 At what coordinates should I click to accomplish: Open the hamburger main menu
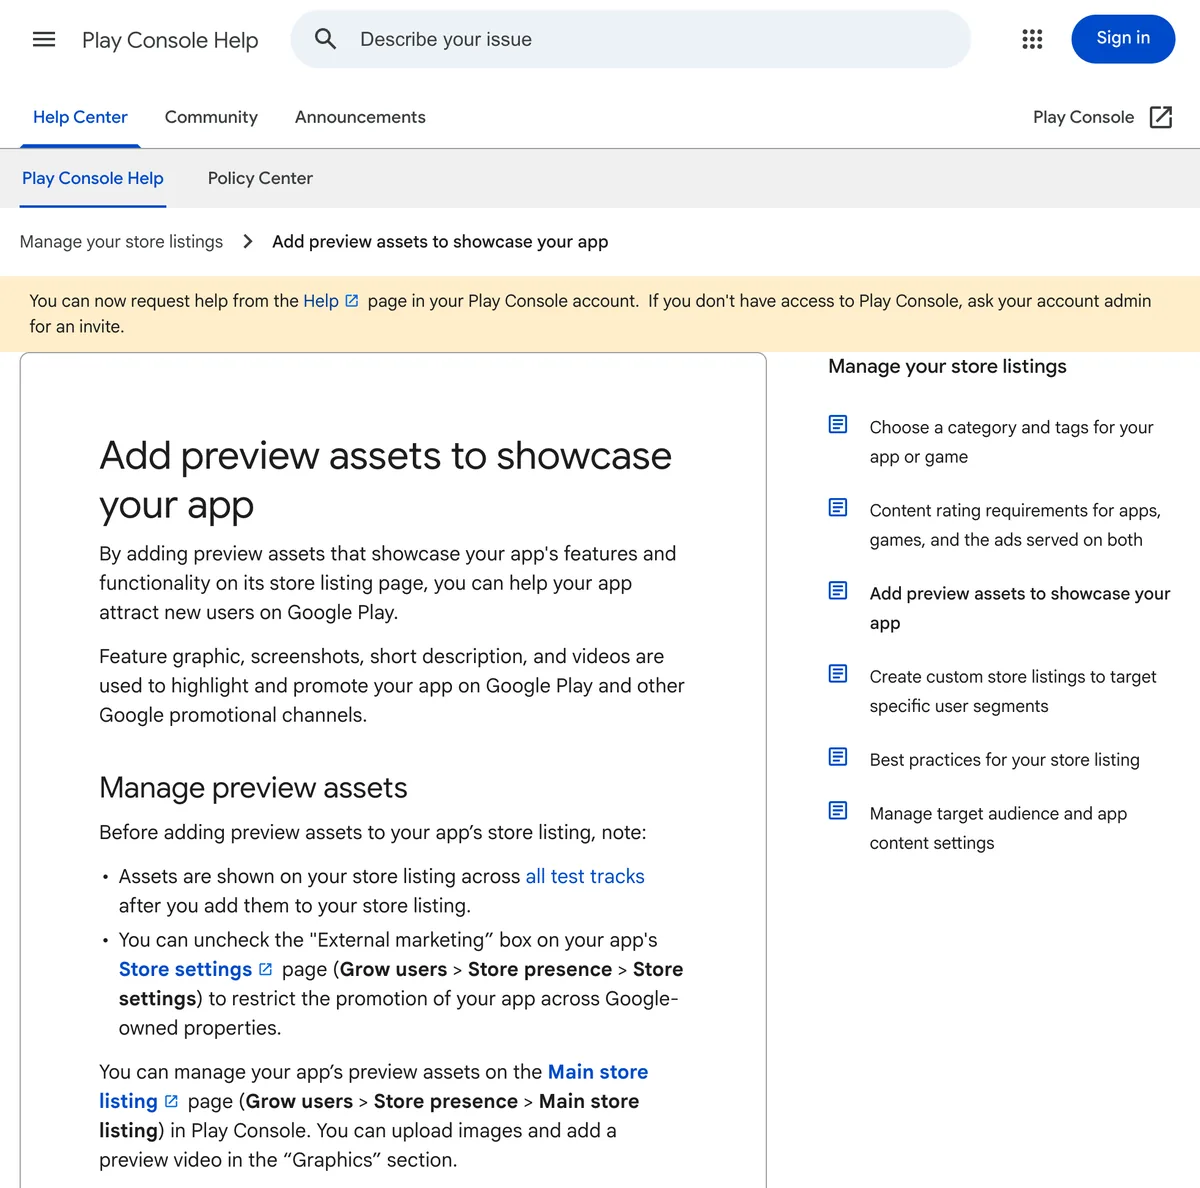pyautogui.click(x=44, y=39)
